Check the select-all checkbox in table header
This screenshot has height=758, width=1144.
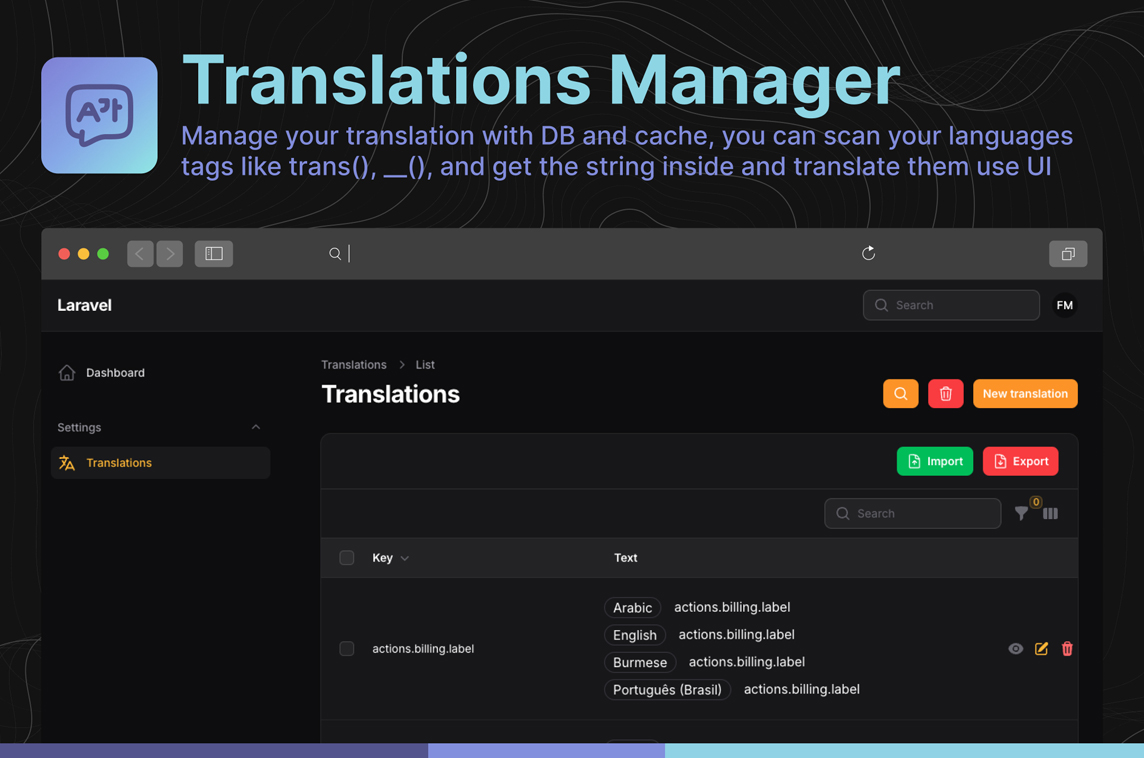(347, 558)
